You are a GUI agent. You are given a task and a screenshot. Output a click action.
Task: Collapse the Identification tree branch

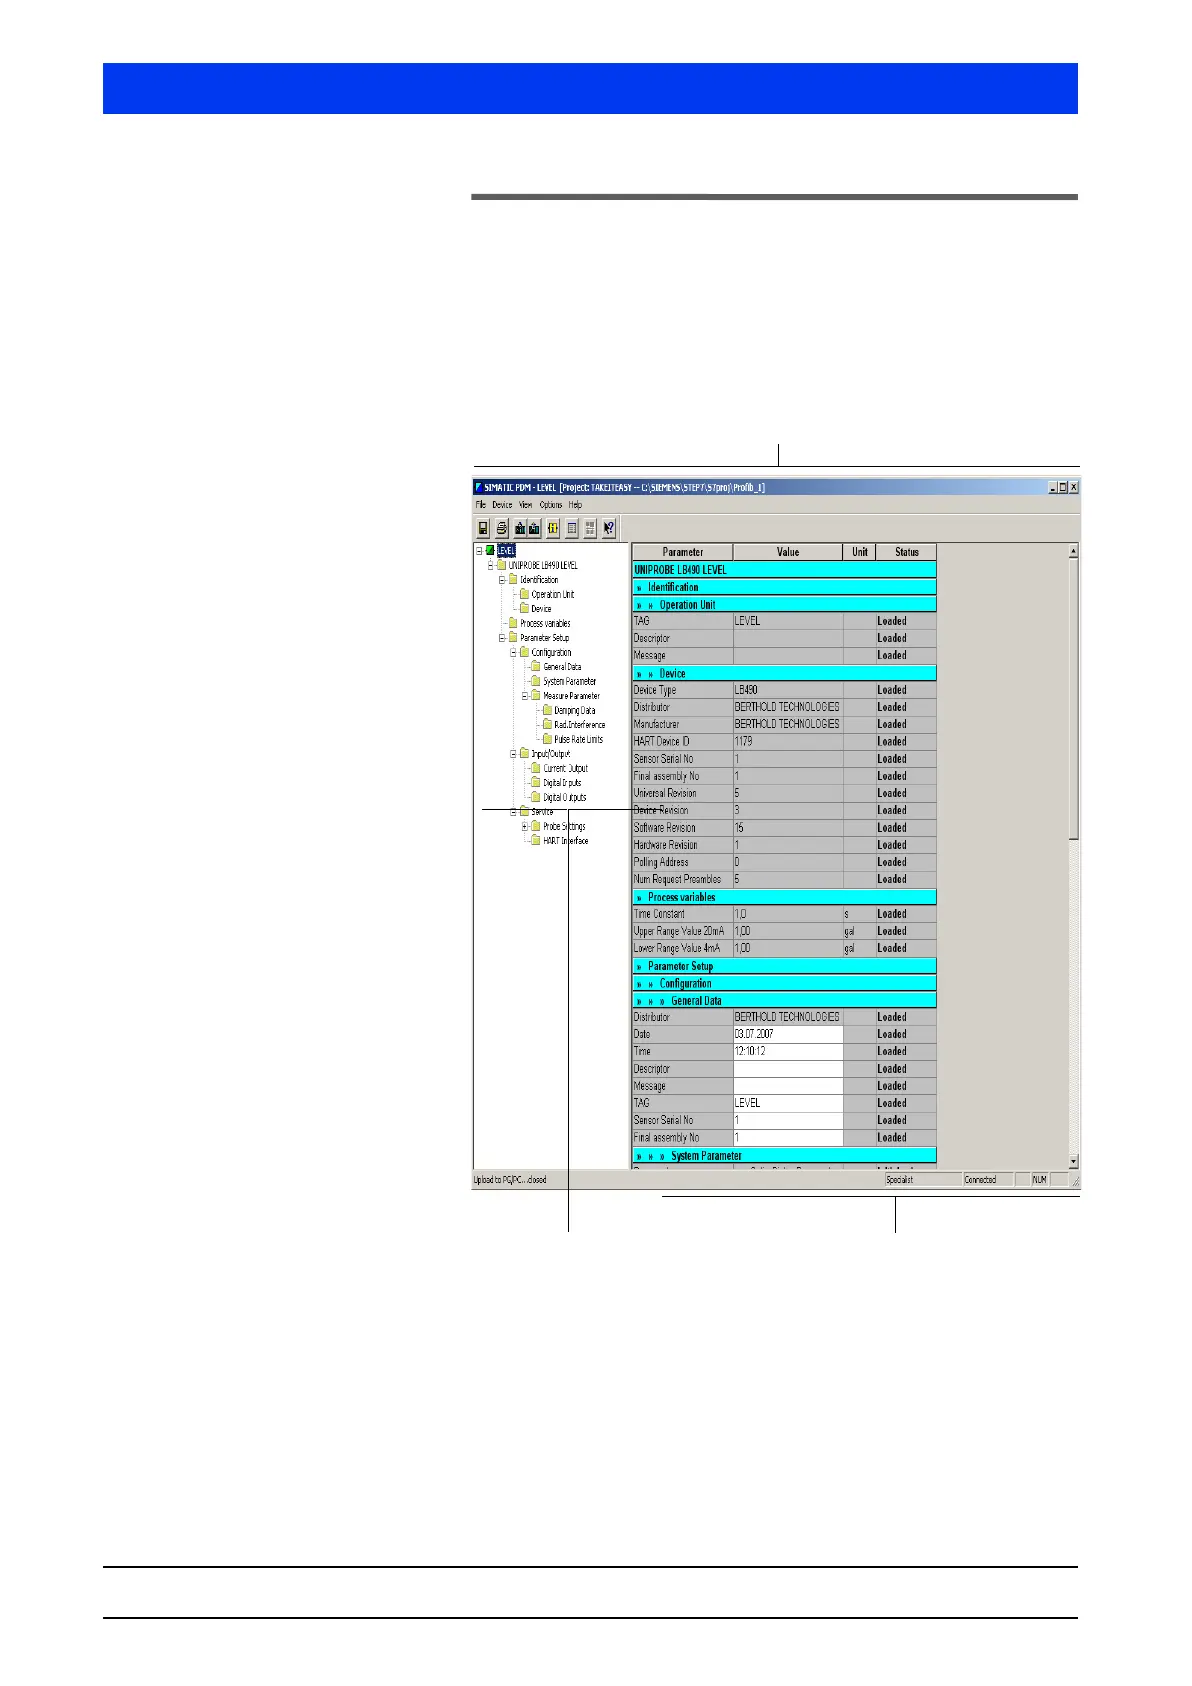[x=502, y=580]
